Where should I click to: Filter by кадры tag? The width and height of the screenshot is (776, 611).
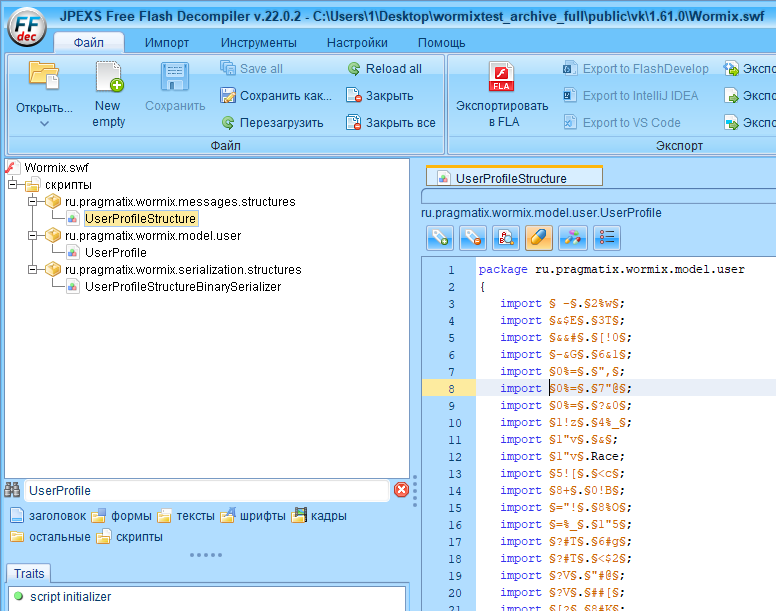coord(319,516)
